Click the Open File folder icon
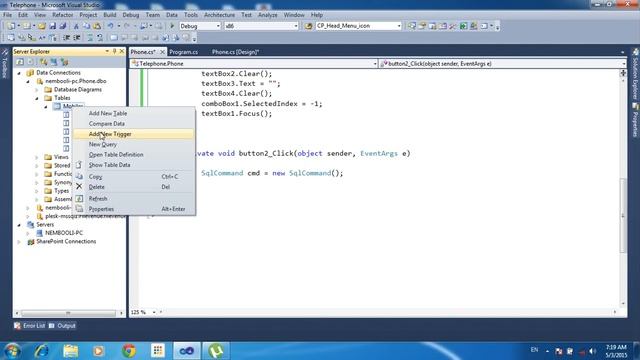640x360 pixels. pyautogui.click(x=42, y=26)
